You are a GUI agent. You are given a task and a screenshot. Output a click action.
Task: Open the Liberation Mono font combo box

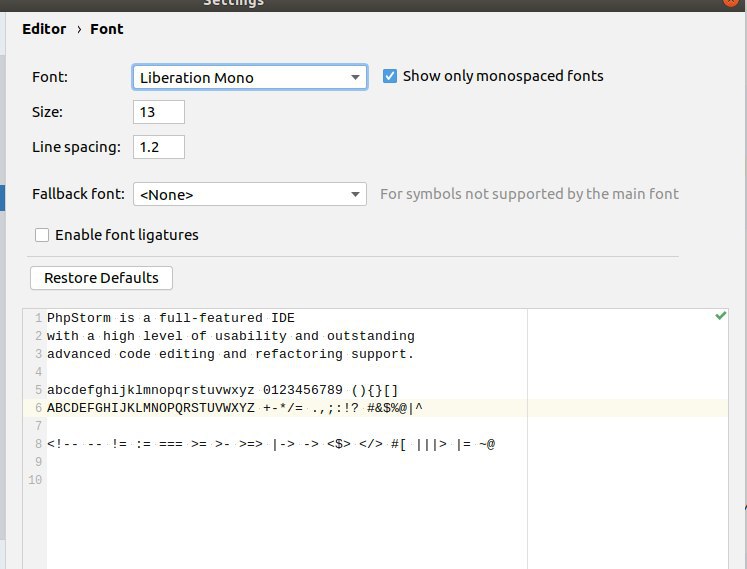pos(250,77)
